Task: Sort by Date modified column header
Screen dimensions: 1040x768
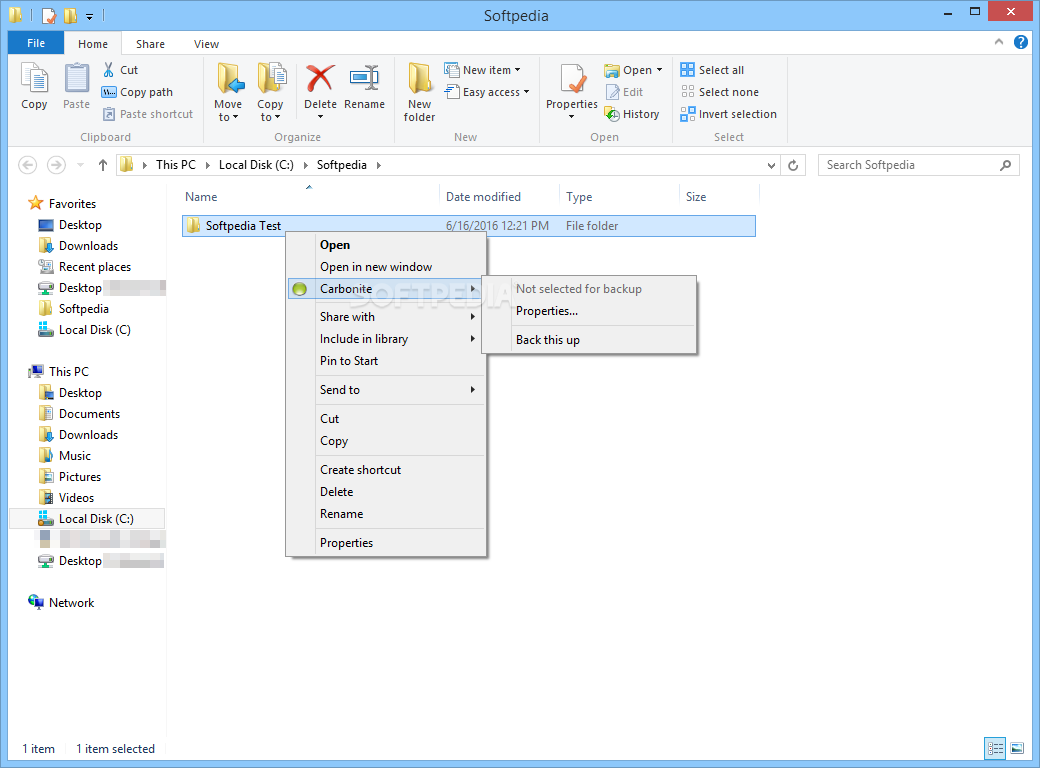Action: tap(483, 197)
